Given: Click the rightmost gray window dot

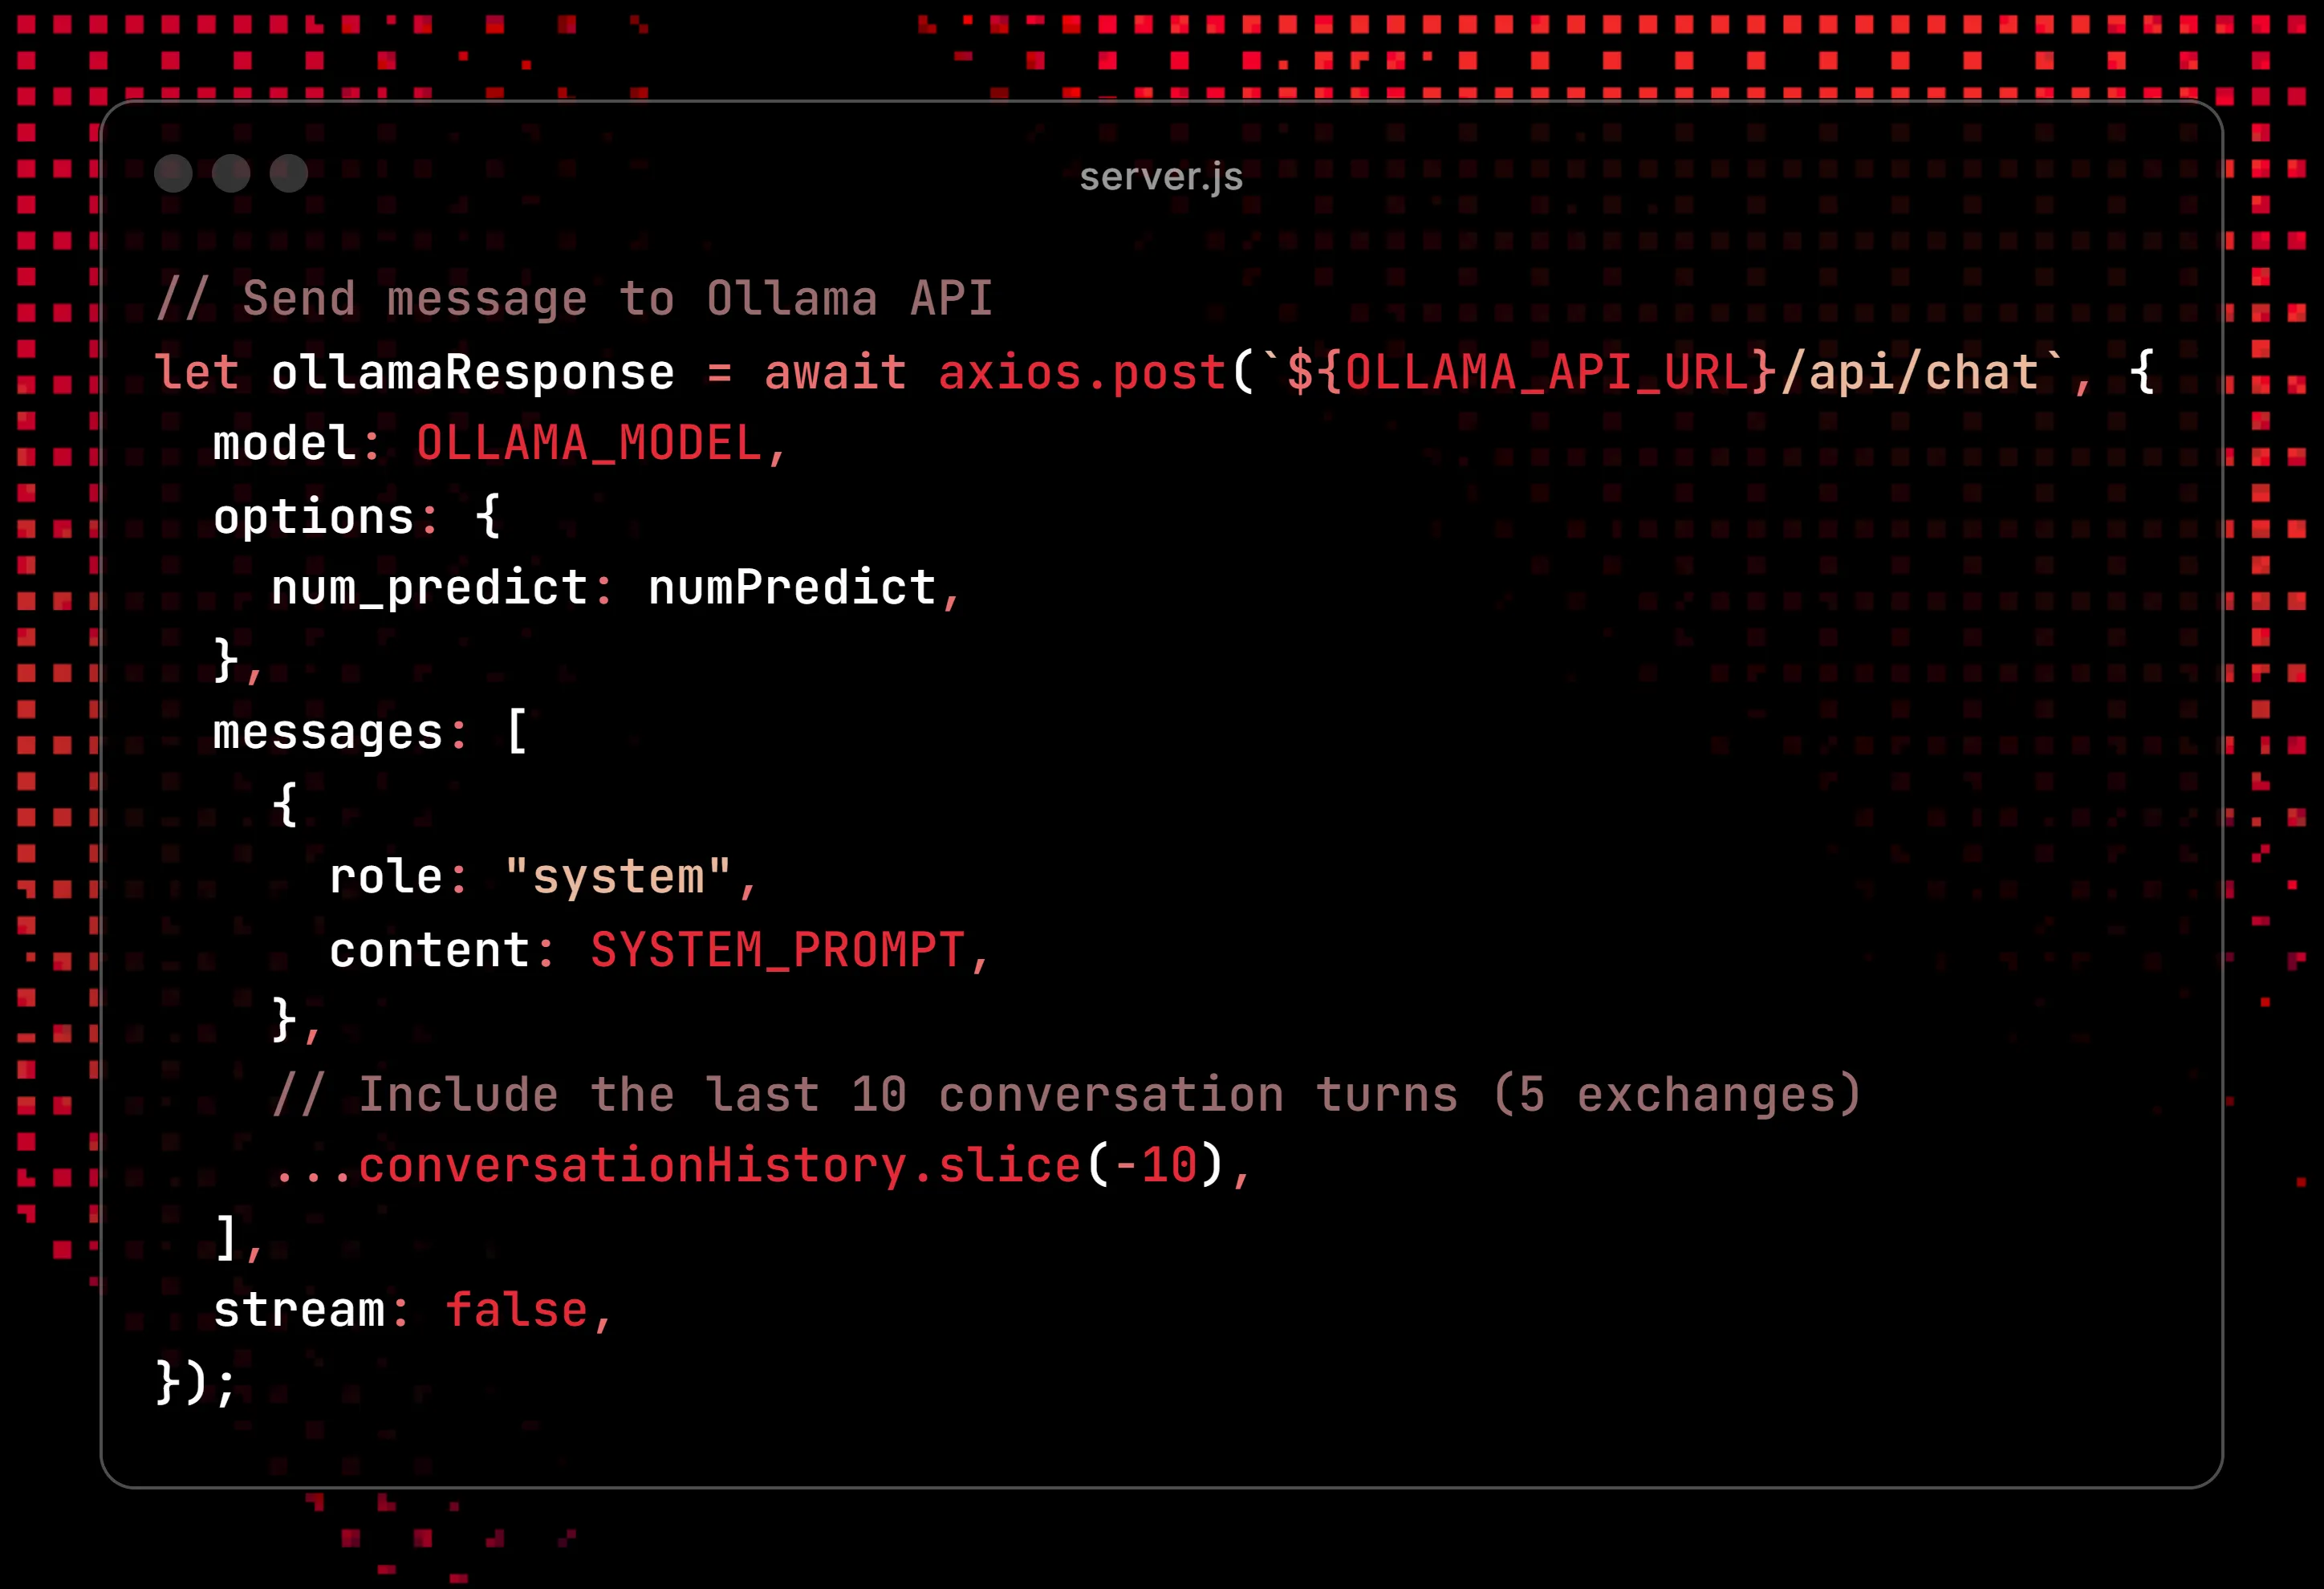Looking at the screenshot, I should click(289, 174).
